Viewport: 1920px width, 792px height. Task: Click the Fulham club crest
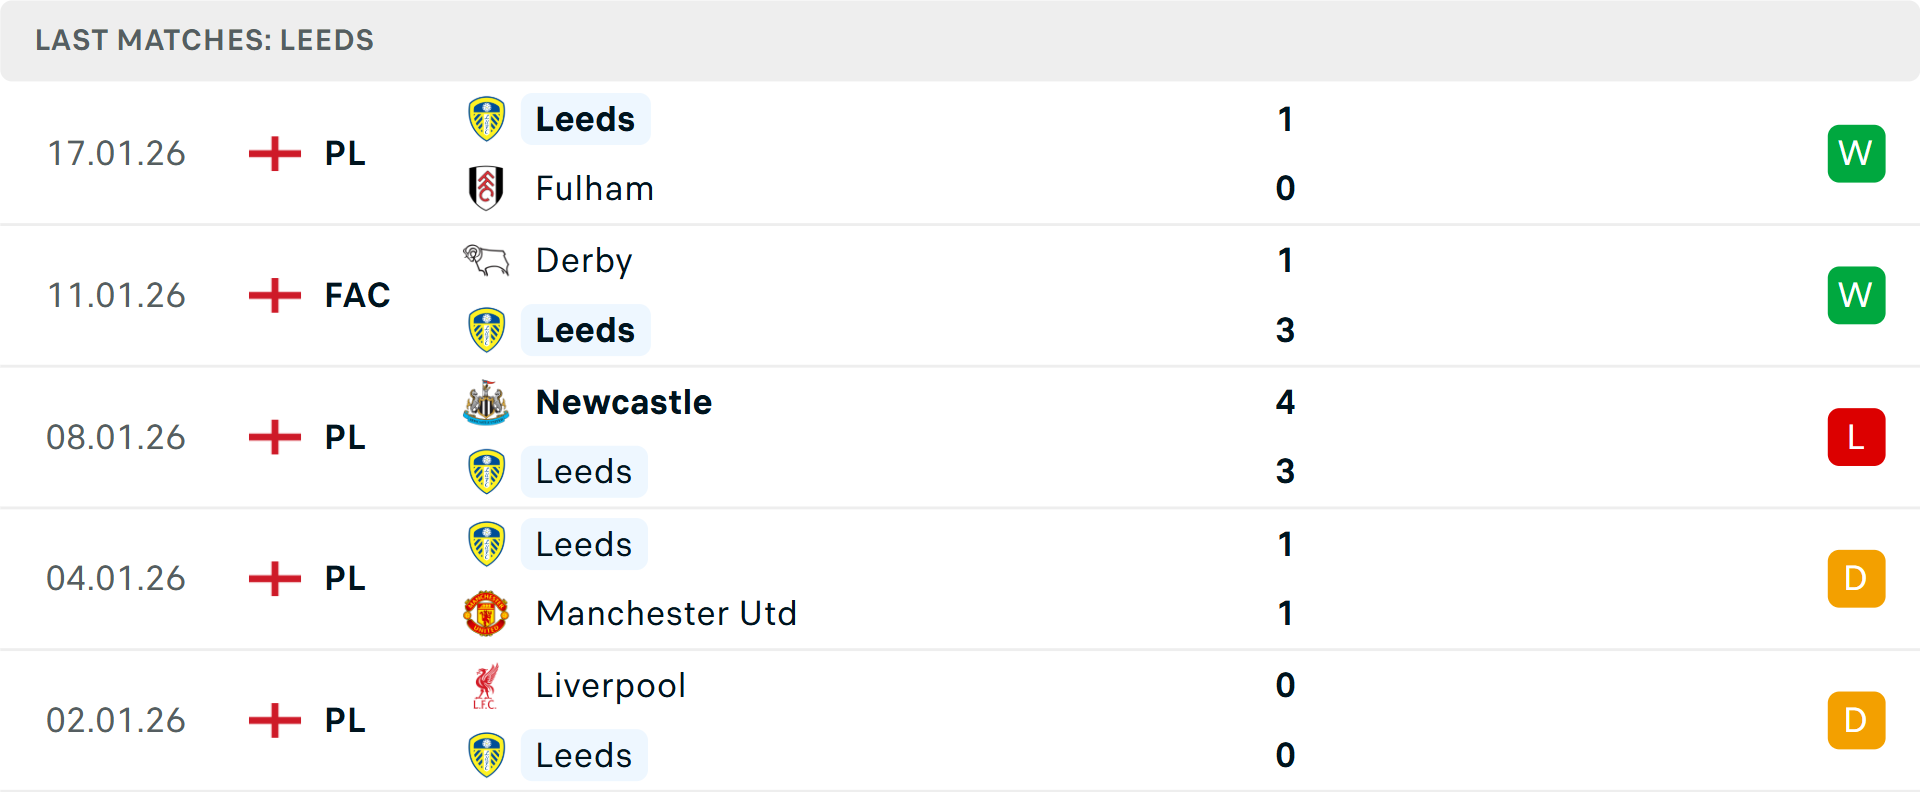tap(486, 188)
